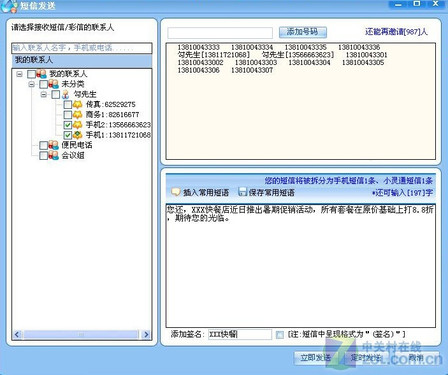
Task: Click the 会议组 group icon
Action: coord(53,155)
